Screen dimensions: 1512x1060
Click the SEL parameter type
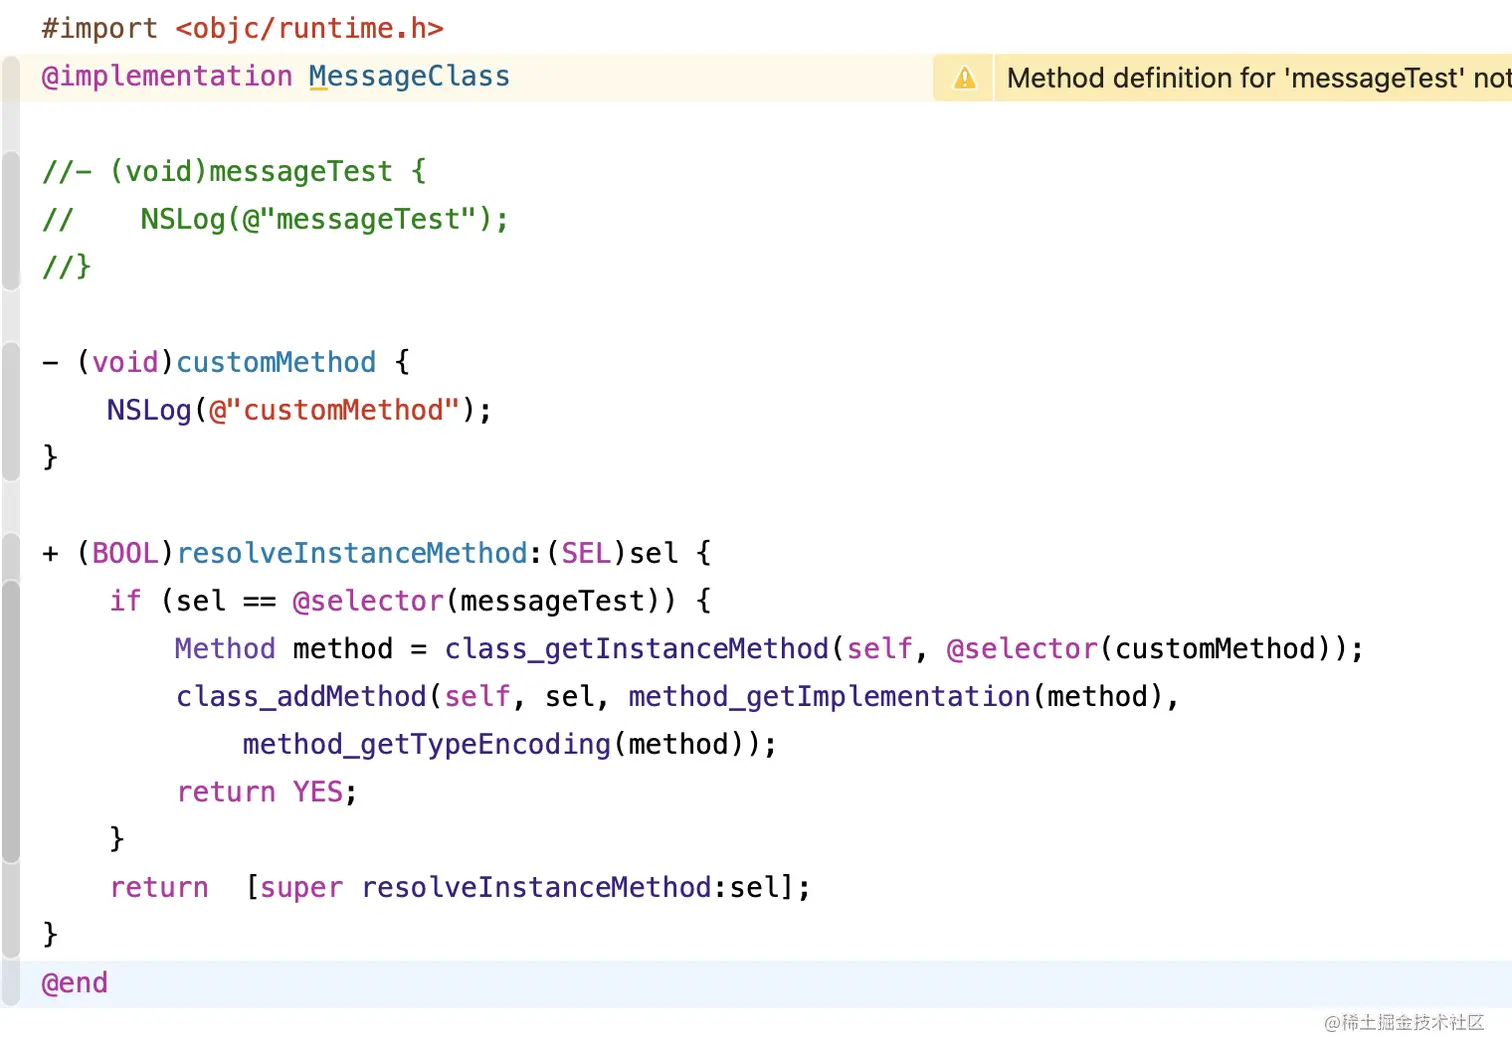[x=586, y=553]
